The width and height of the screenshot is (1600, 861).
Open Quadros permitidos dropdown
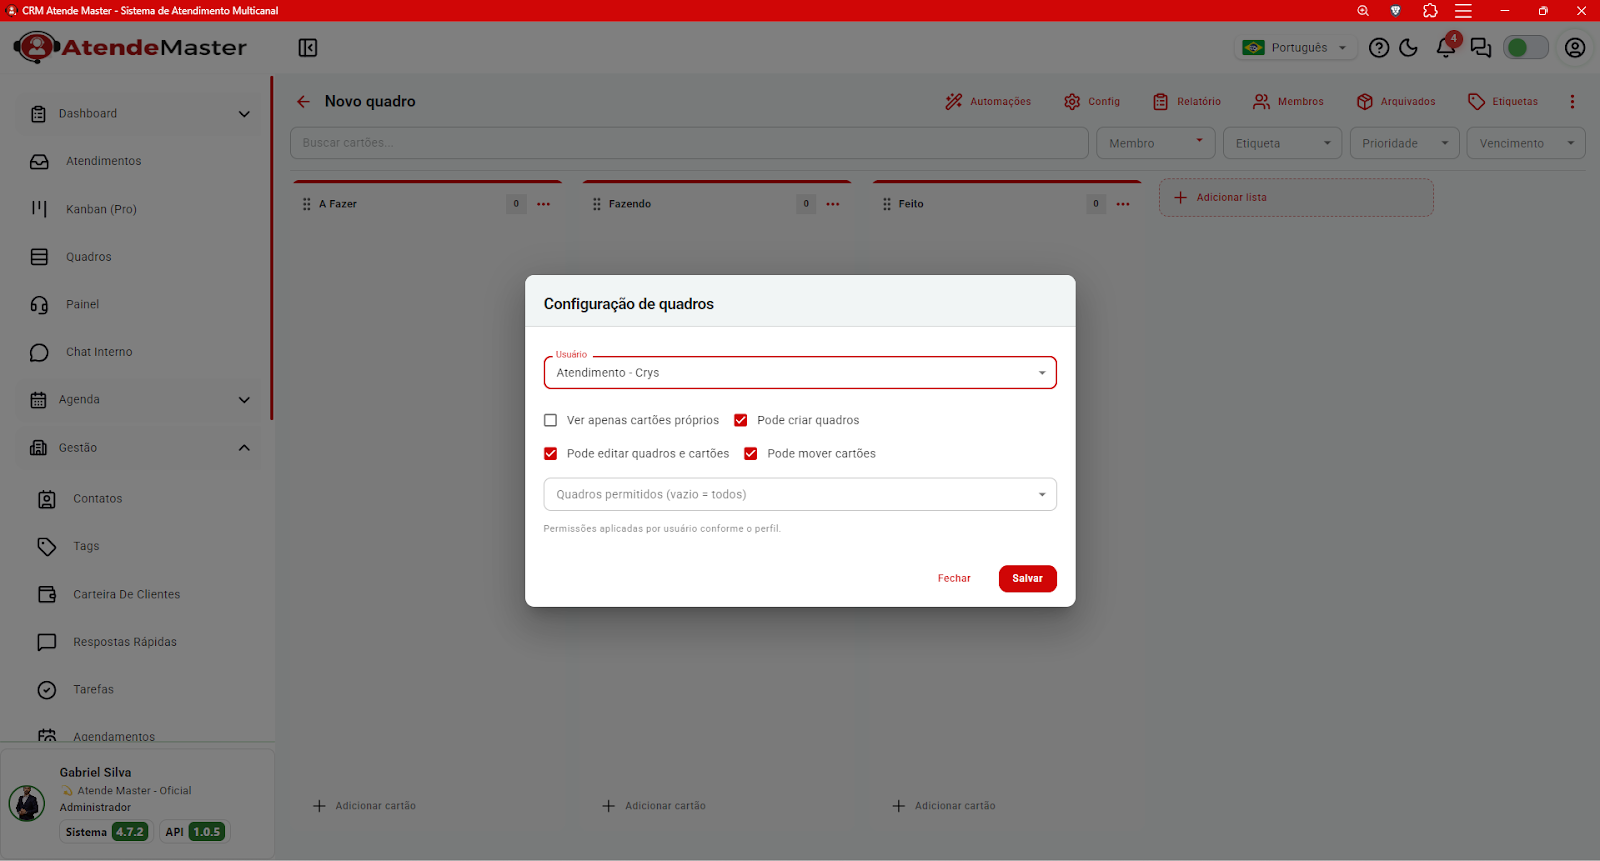coord(800,495)
